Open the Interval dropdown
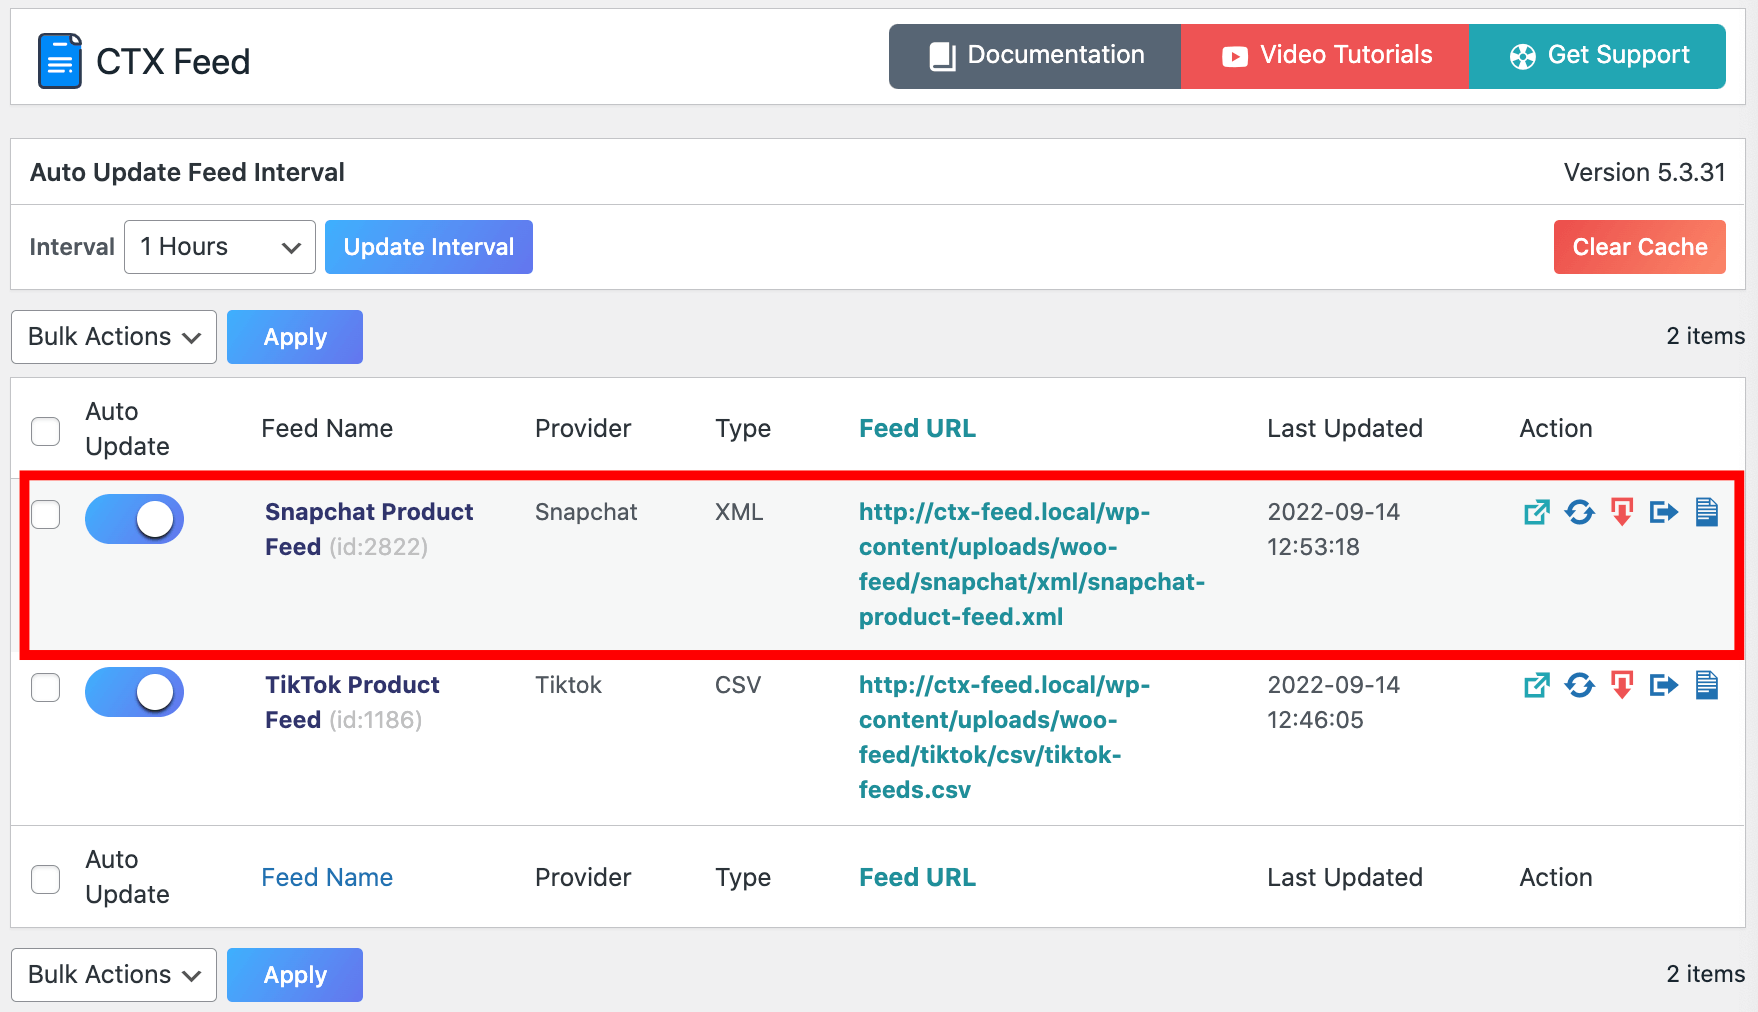 pos(219,246)
